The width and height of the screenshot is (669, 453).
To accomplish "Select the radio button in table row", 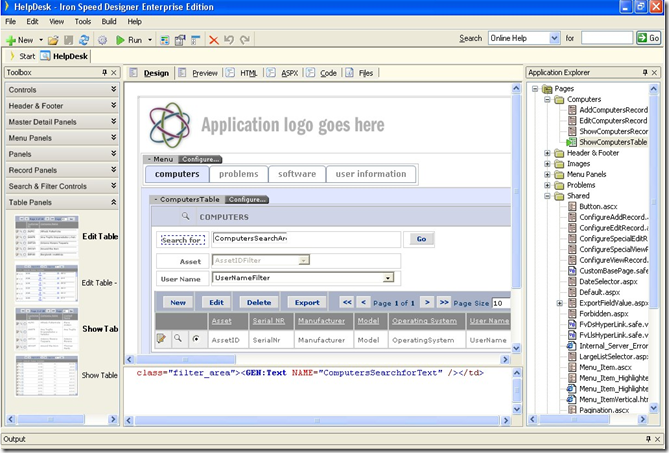I will pyautogui.click(x=194, y=339).
